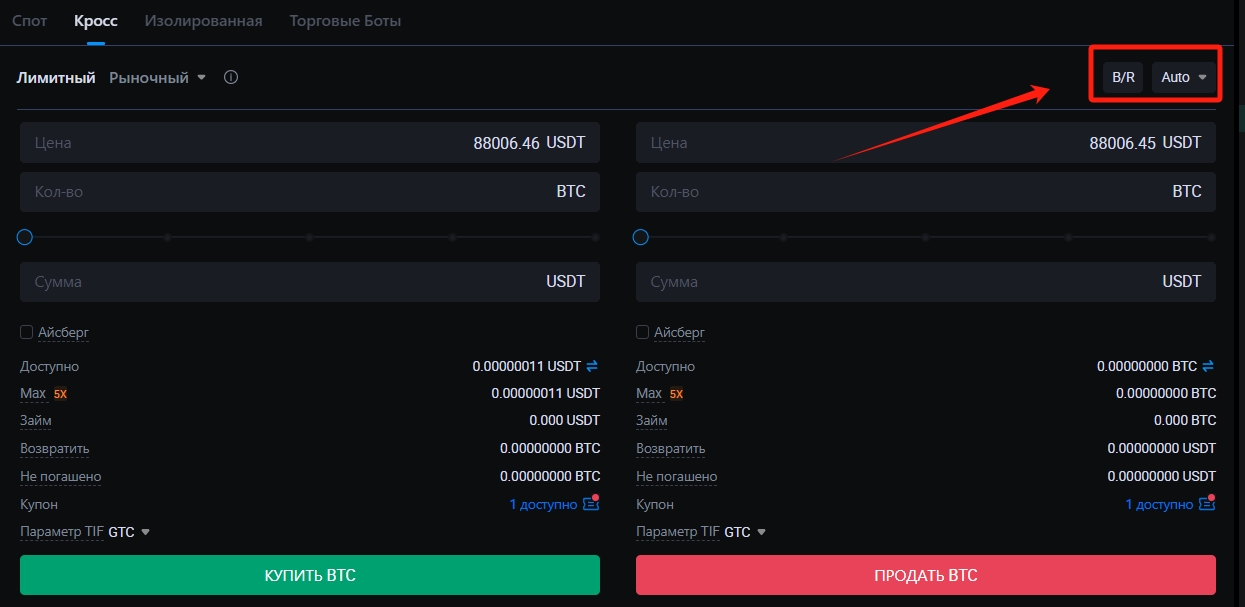Enable Айсберг checkbox in buy panel
Image resolution: width=1245 pixels, height=607 pixels.
[x=27, y=332]
